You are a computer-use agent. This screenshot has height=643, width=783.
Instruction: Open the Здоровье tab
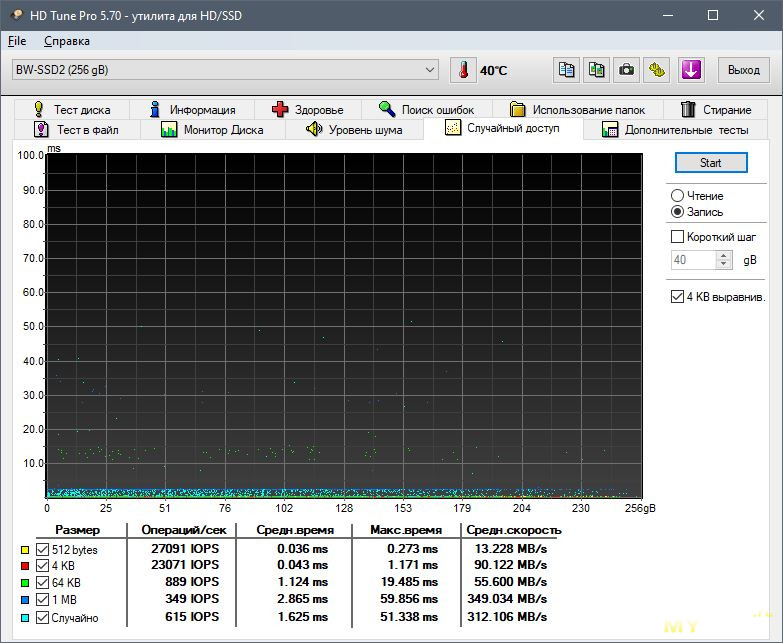coord(308,109)
